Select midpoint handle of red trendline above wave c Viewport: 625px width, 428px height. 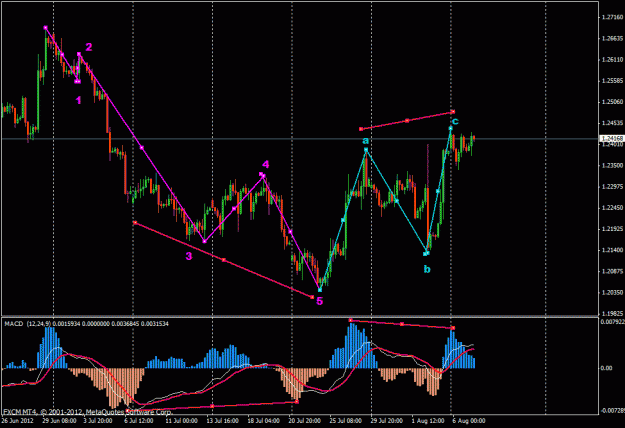pos(407,120)
